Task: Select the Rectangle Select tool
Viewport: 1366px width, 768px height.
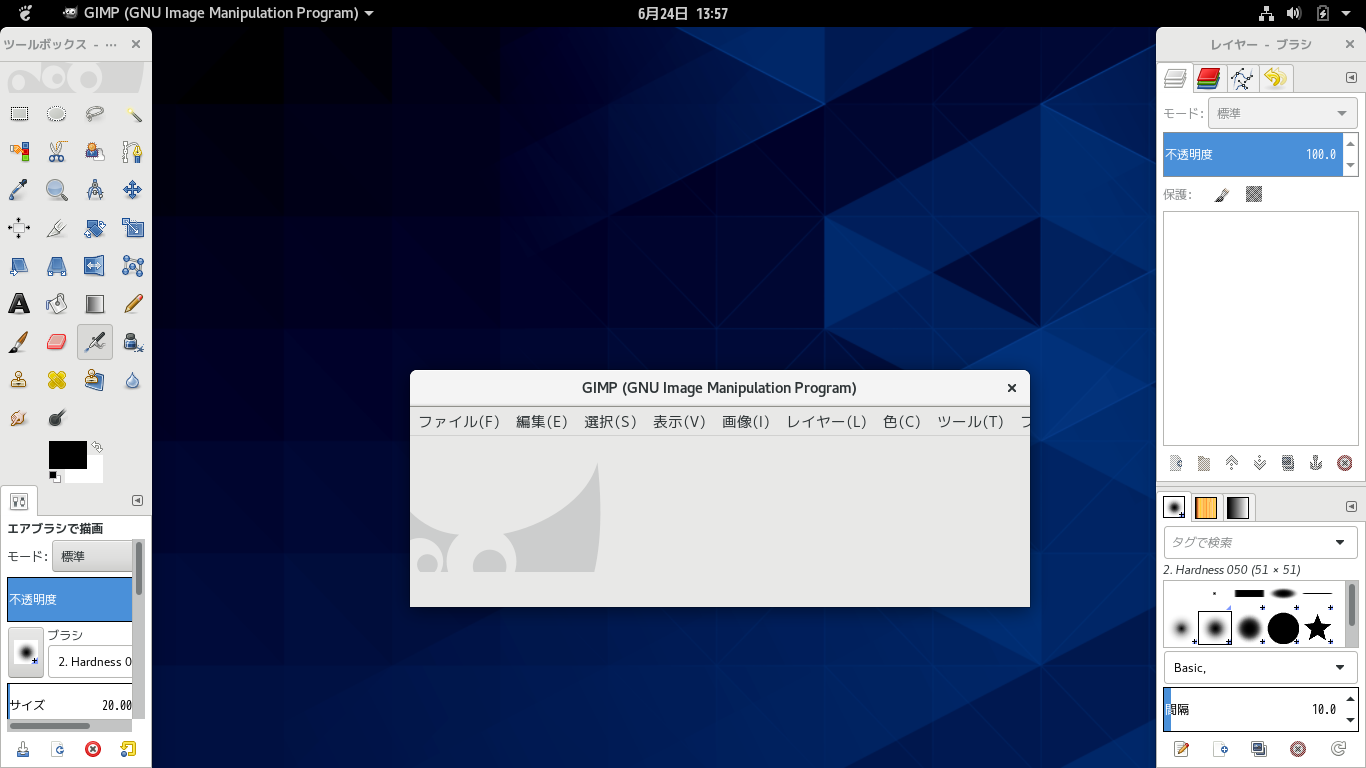Action: (x=19, y=114)
